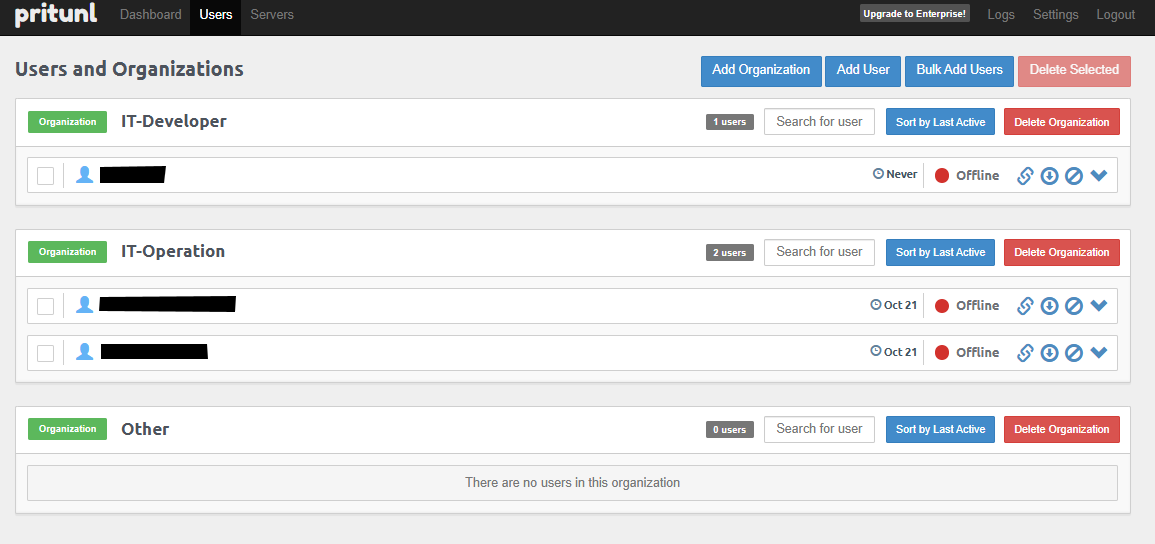Click the Add Organization button
The image size is (1155, 544).
761,70
